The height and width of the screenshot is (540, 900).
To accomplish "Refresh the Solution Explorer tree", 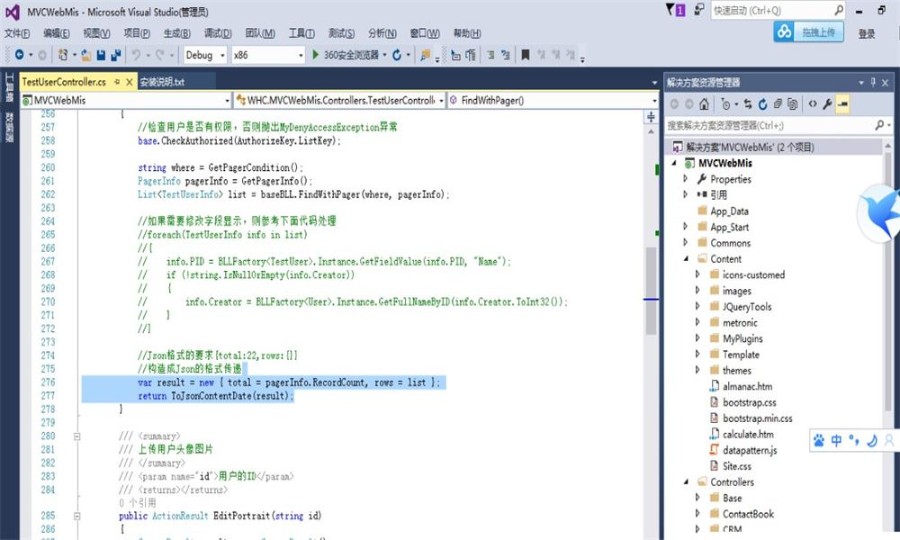I will click(762, 103).
